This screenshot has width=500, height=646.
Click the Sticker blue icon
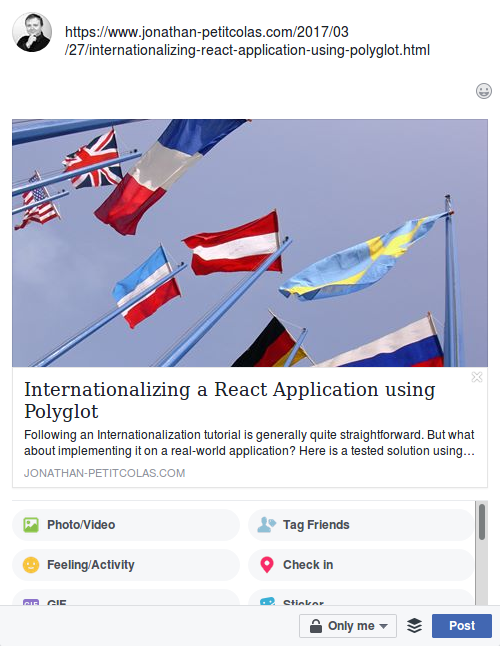tap(267, 602)
